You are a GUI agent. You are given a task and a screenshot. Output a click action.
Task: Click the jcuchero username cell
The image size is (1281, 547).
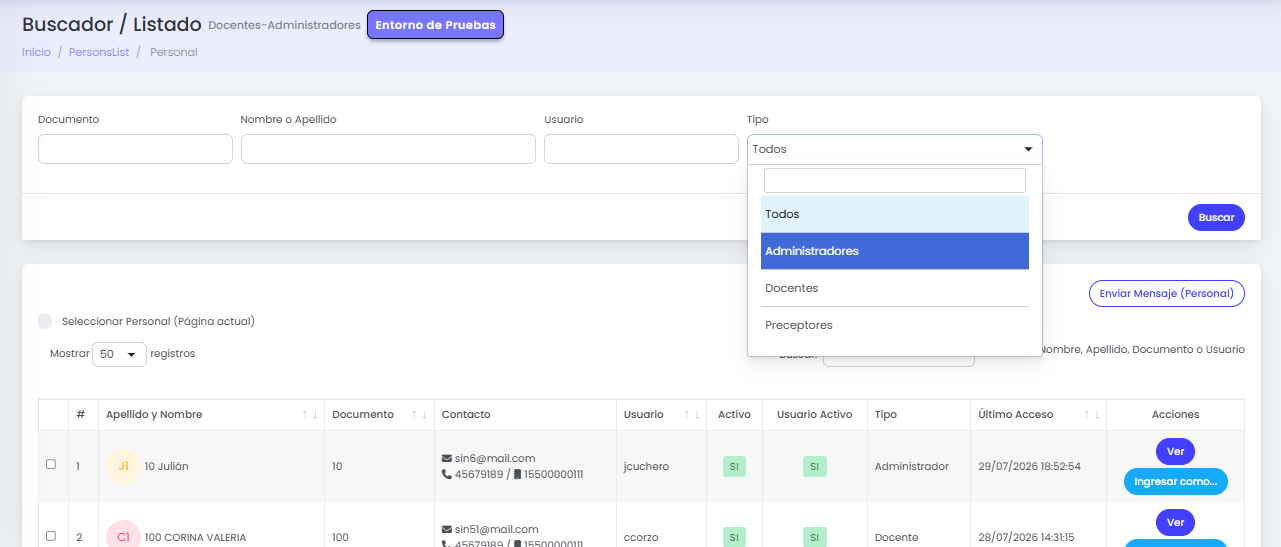click(x=646, y=466)
